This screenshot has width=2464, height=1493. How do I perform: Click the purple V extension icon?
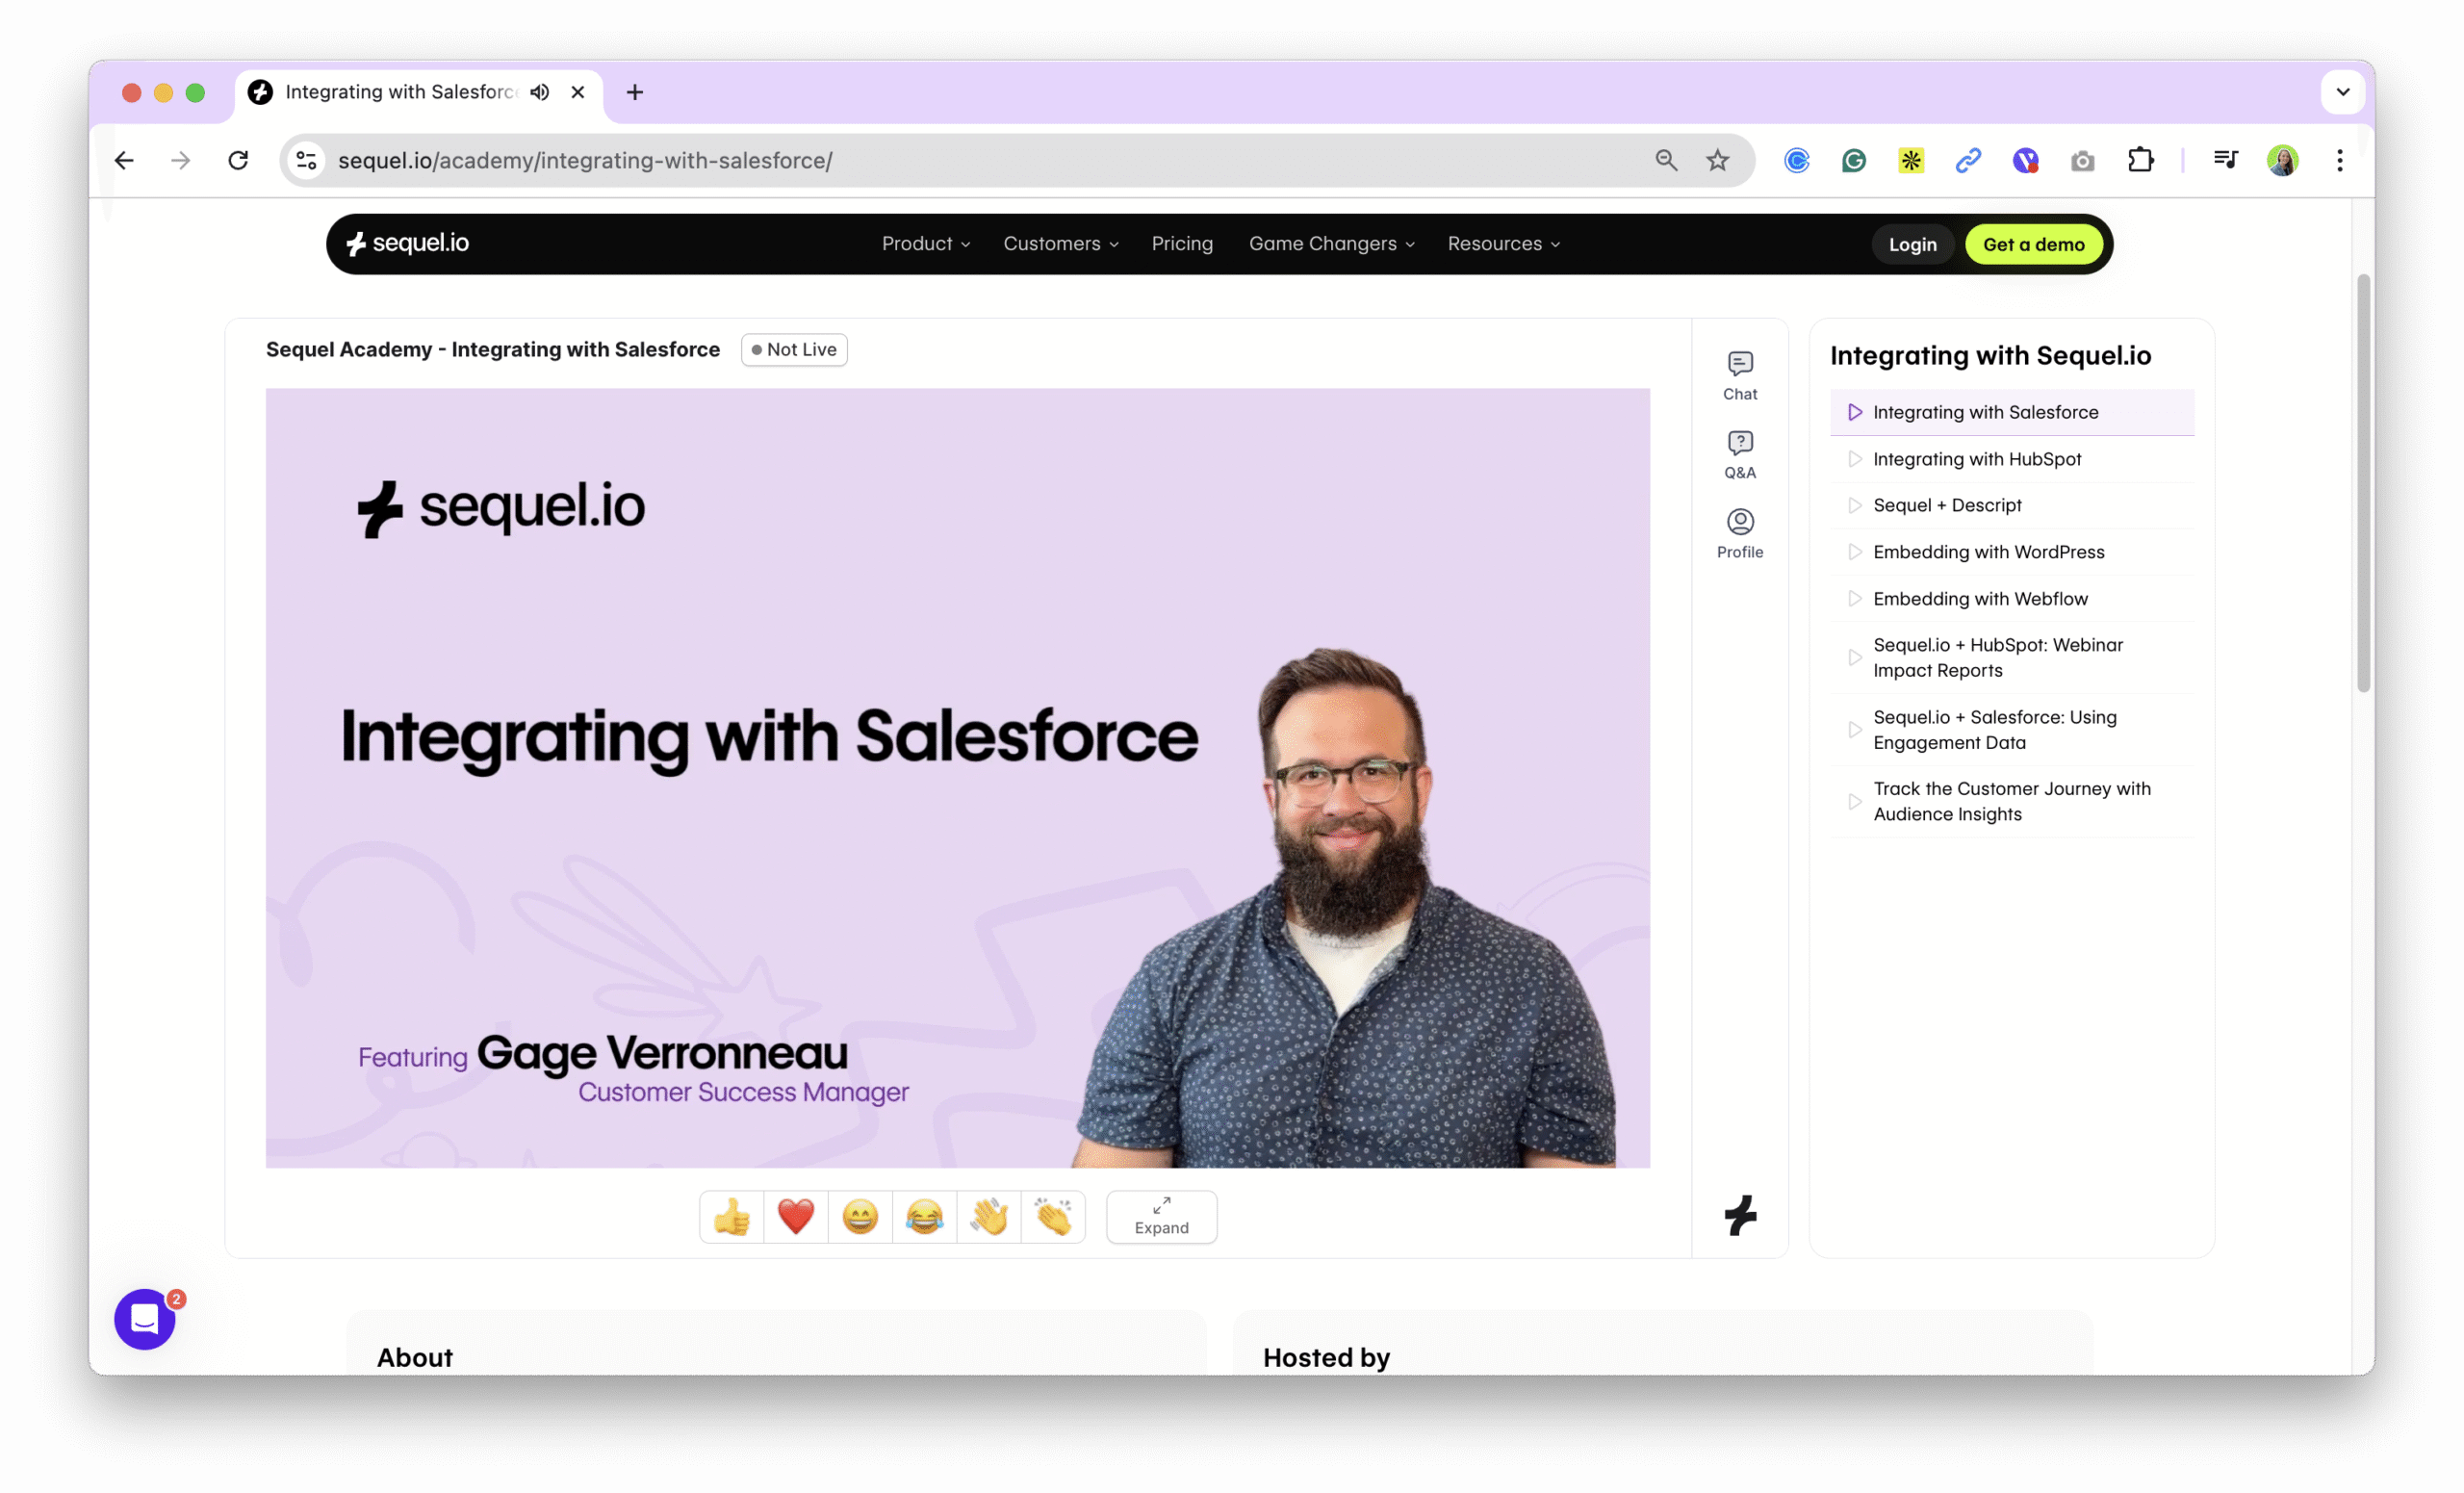(x=2026, y=160)
